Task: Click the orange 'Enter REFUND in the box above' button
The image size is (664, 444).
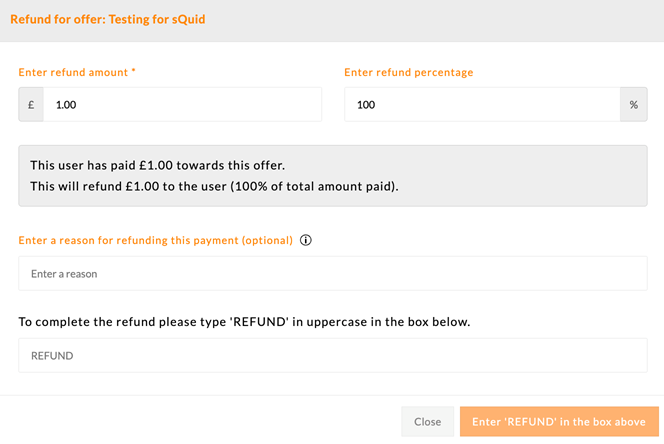Action: (x=559, y=422)
